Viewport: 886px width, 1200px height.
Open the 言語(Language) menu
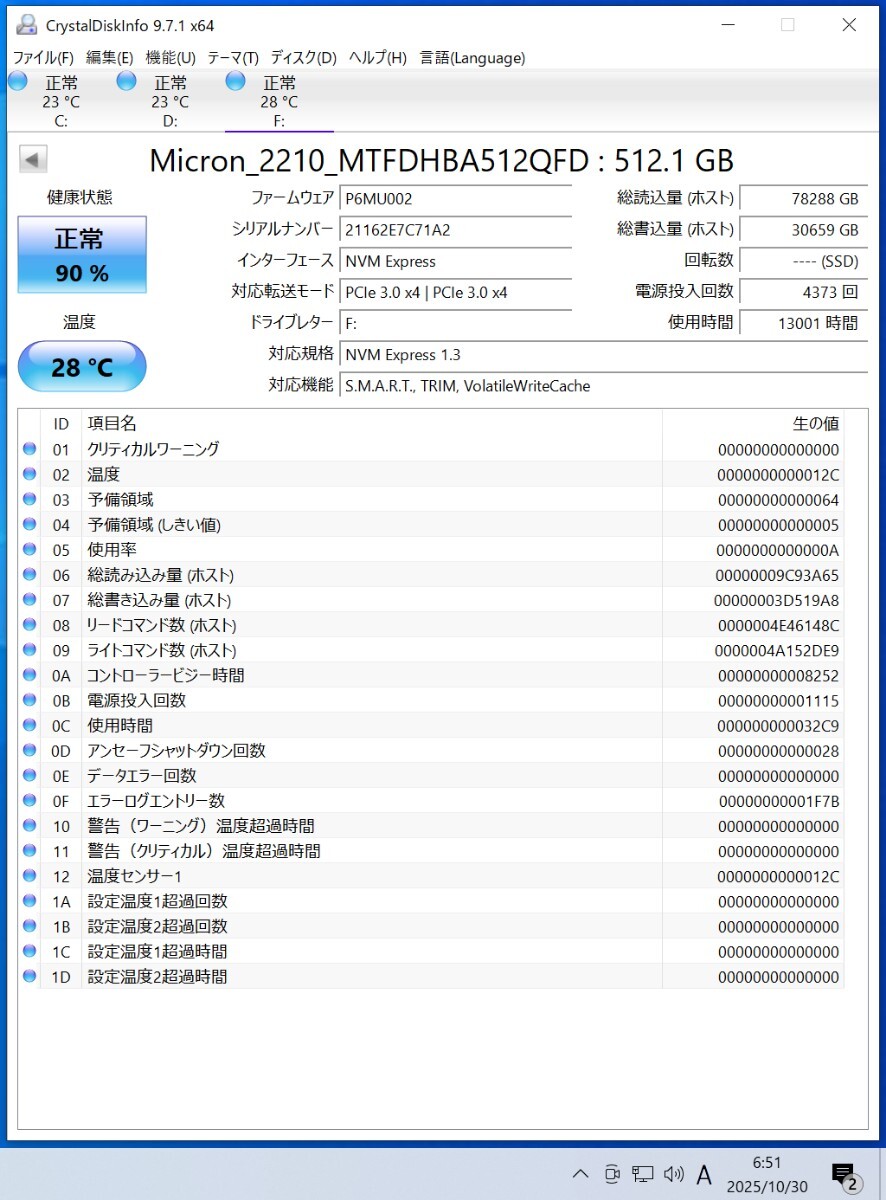(x=471, y=58)
